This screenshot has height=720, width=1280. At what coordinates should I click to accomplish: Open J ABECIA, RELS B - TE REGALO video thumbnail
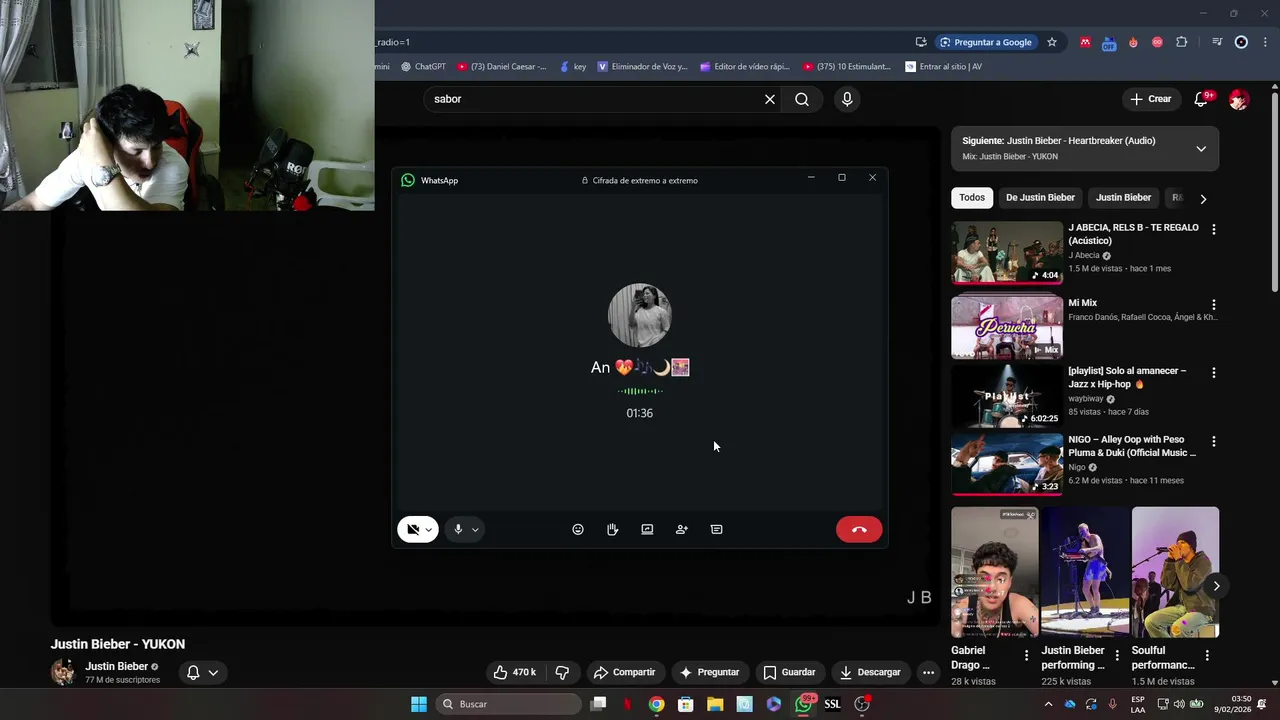point(1007,252)
